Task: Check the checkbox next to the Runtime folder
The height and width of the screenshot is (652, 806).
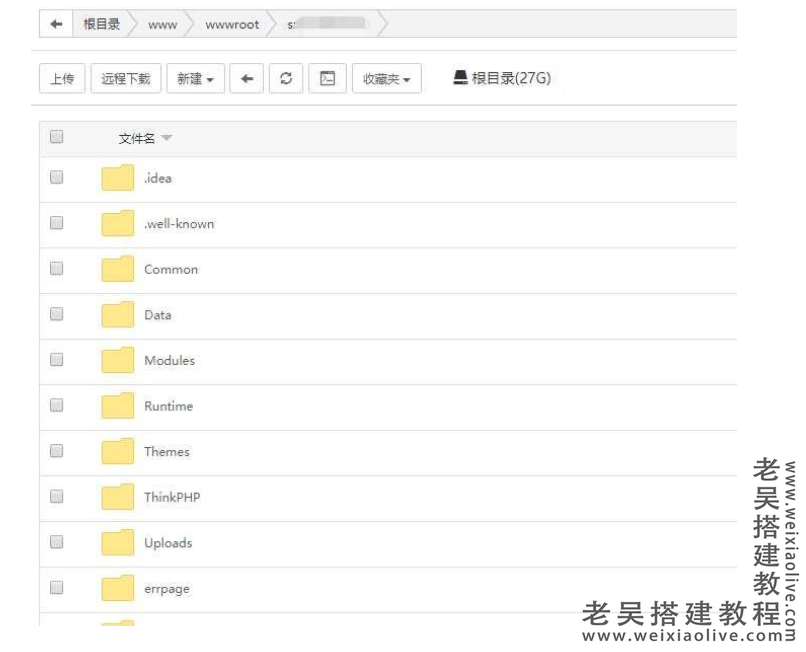Action: click(x=56, y=404)
